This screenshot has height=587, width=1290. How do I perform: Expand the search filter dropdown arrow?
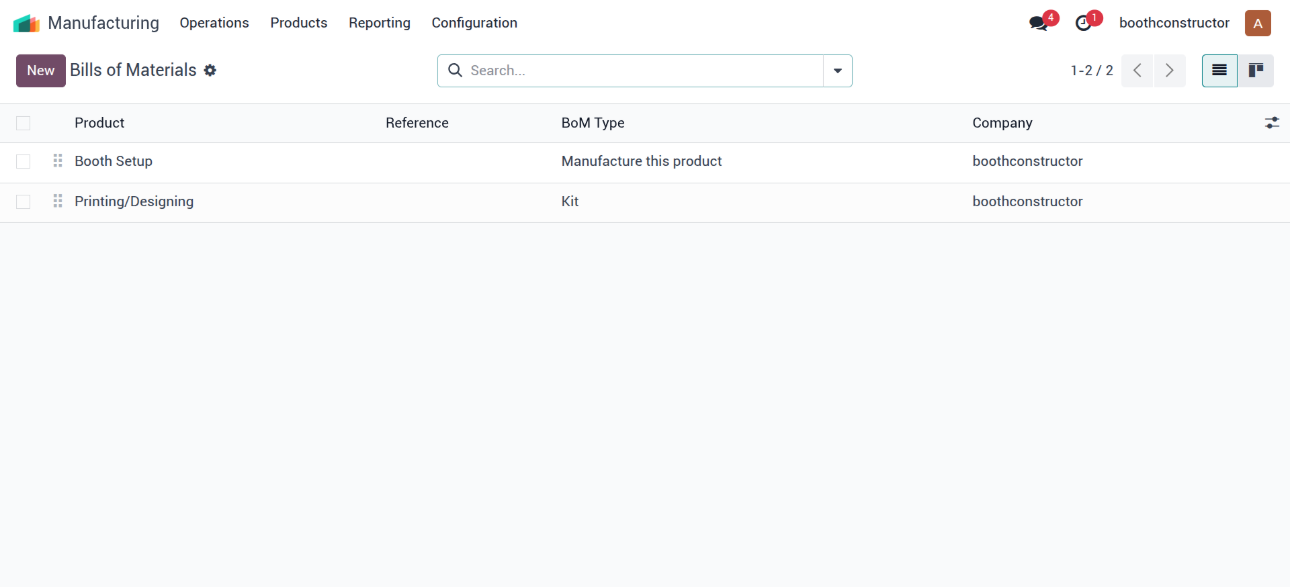pos(837,71)
